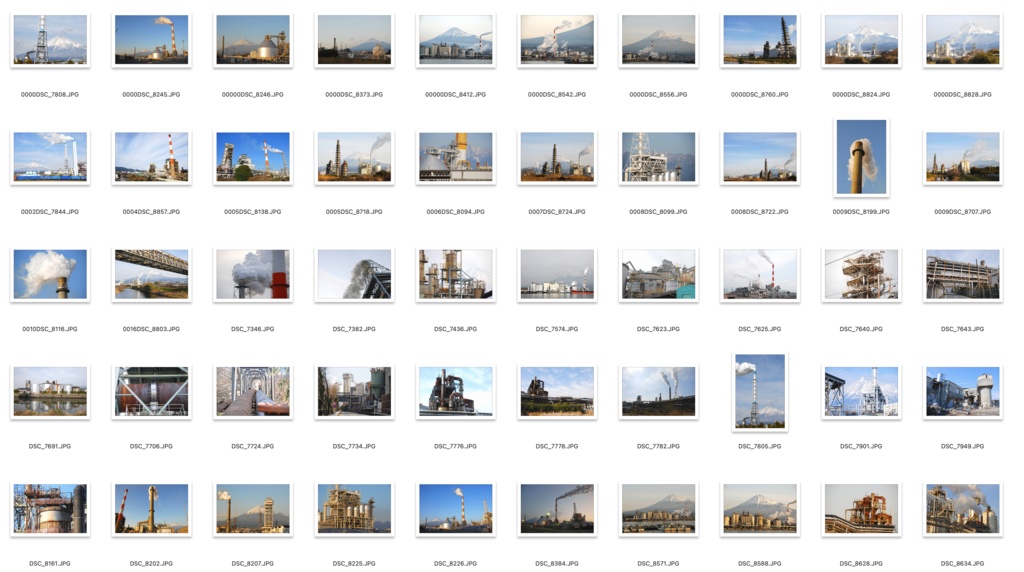Select the portrait thumbnail DSC_7805.JPG
1024x572 pixels.
tap(760, 392)
